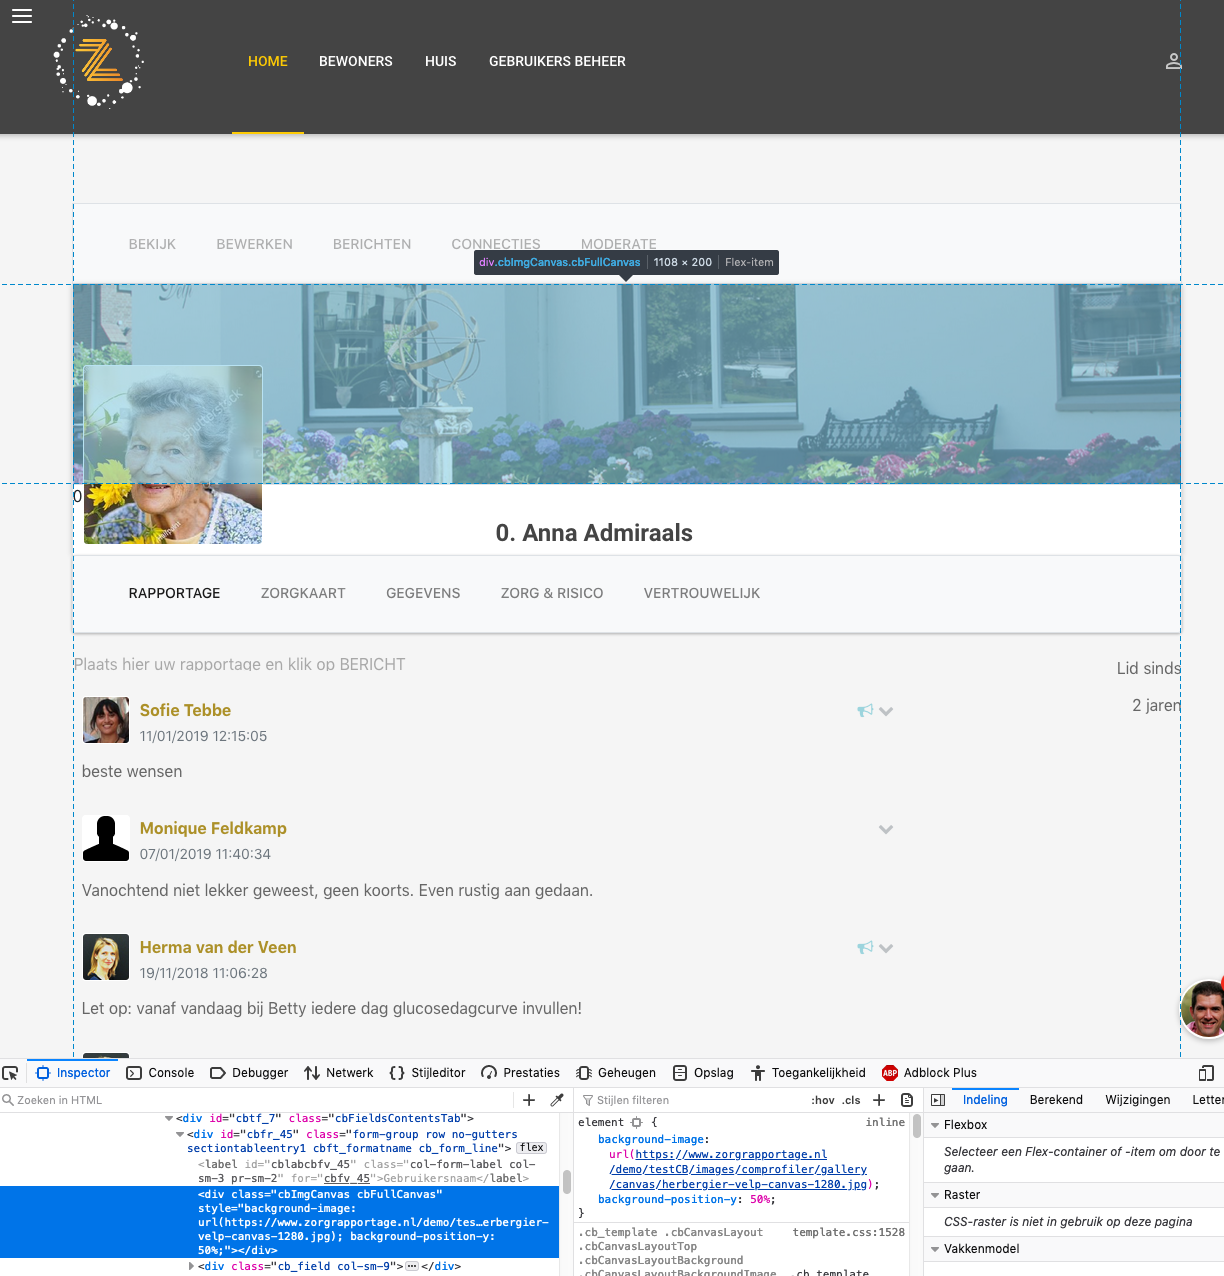
Task: Open Sofie Tebbe's profile link
Action: click(x=185, y=710)
